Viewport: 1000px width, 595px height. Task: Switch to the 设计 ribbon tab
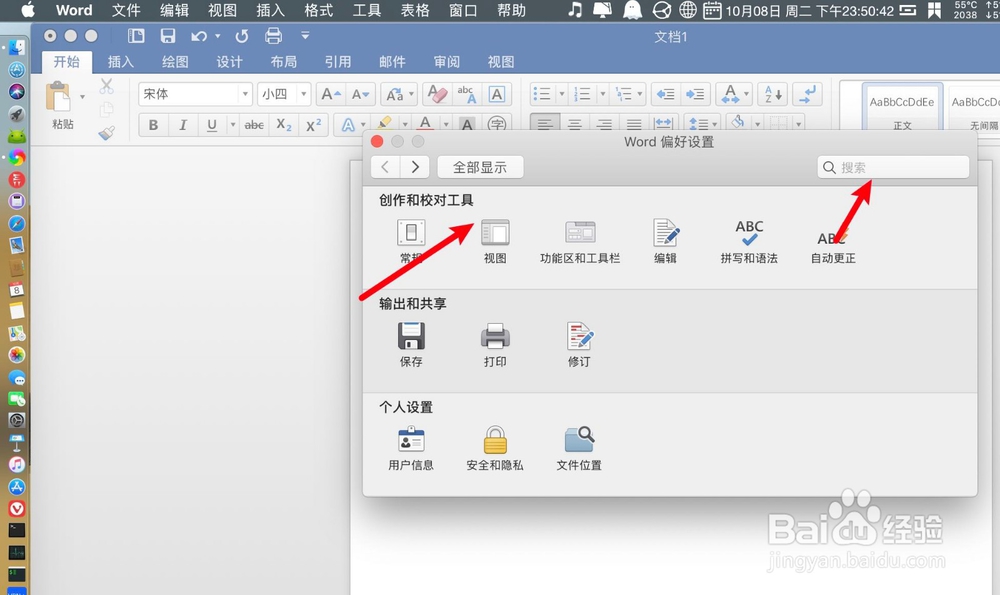click(230, 62)
